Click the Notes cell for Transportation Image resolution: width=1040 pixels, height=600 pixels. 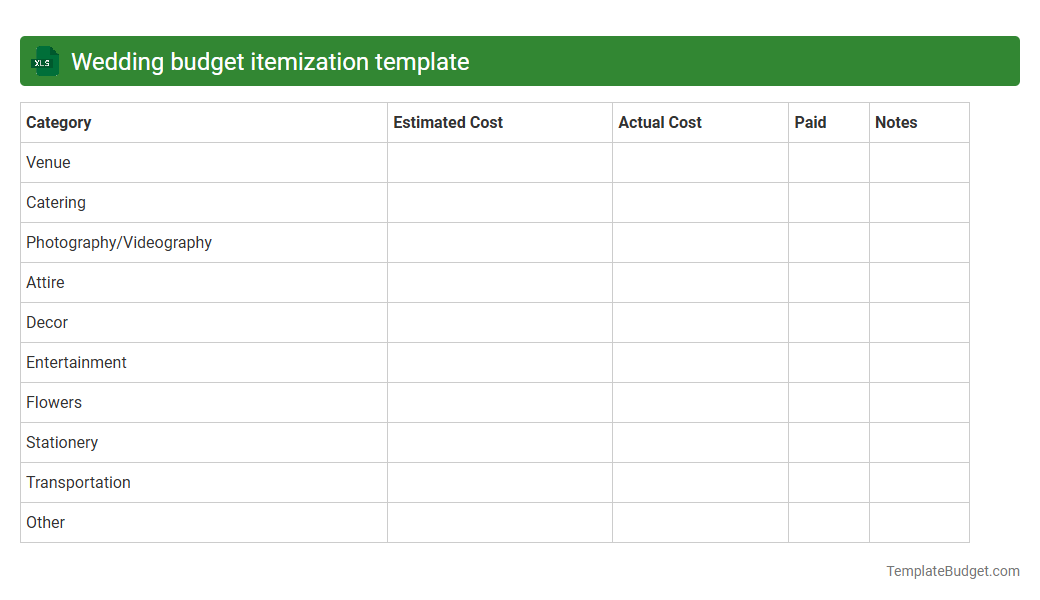(x=919, y=482)
